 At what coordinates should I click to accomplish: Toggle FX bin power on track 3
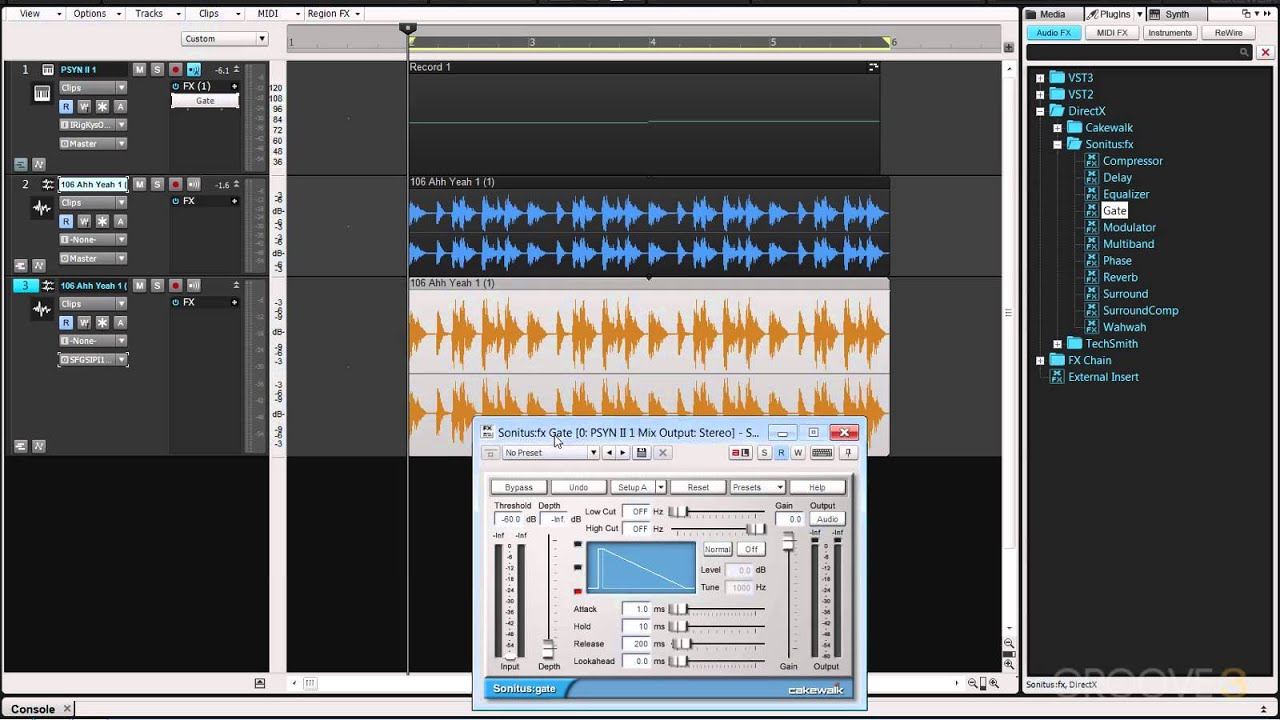(176, 302)
